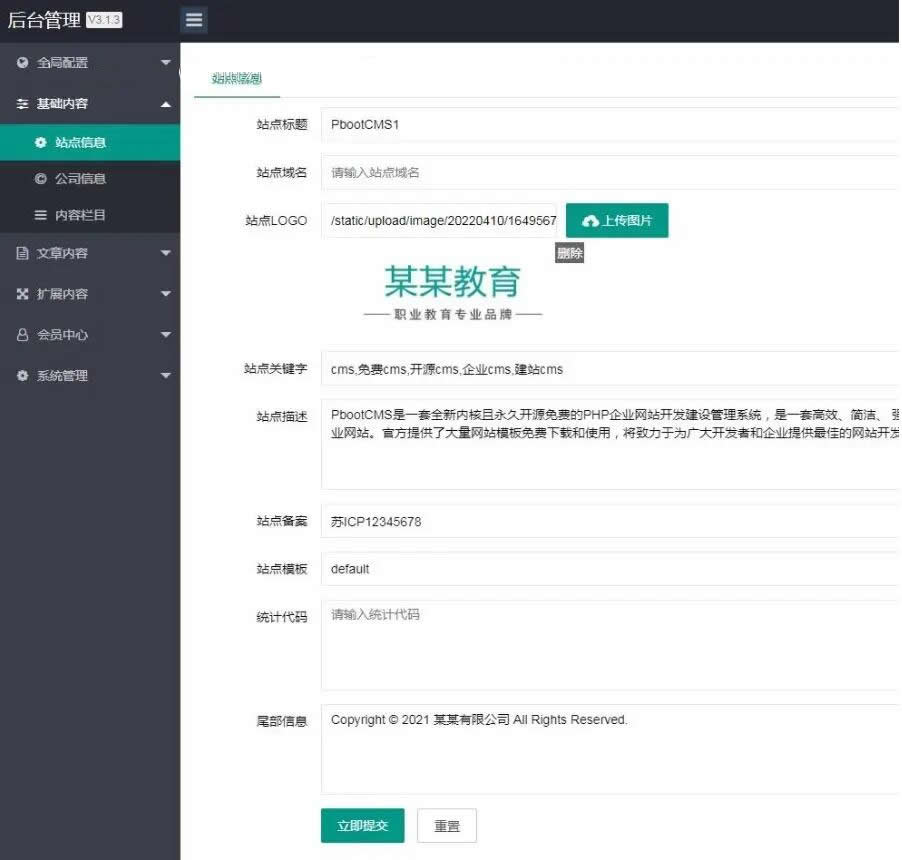The height and width of the screenshot is (860, 902).
Task: Select 公司信息 in the sidebar
Action: 90,178
